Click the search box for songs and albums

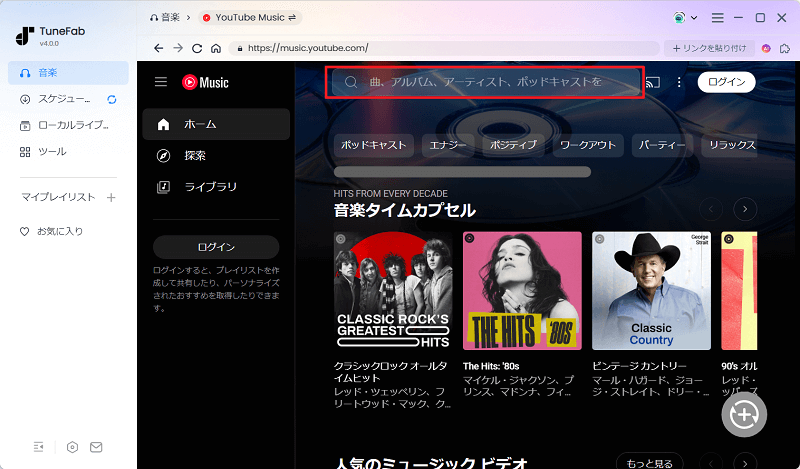point(485,82)
